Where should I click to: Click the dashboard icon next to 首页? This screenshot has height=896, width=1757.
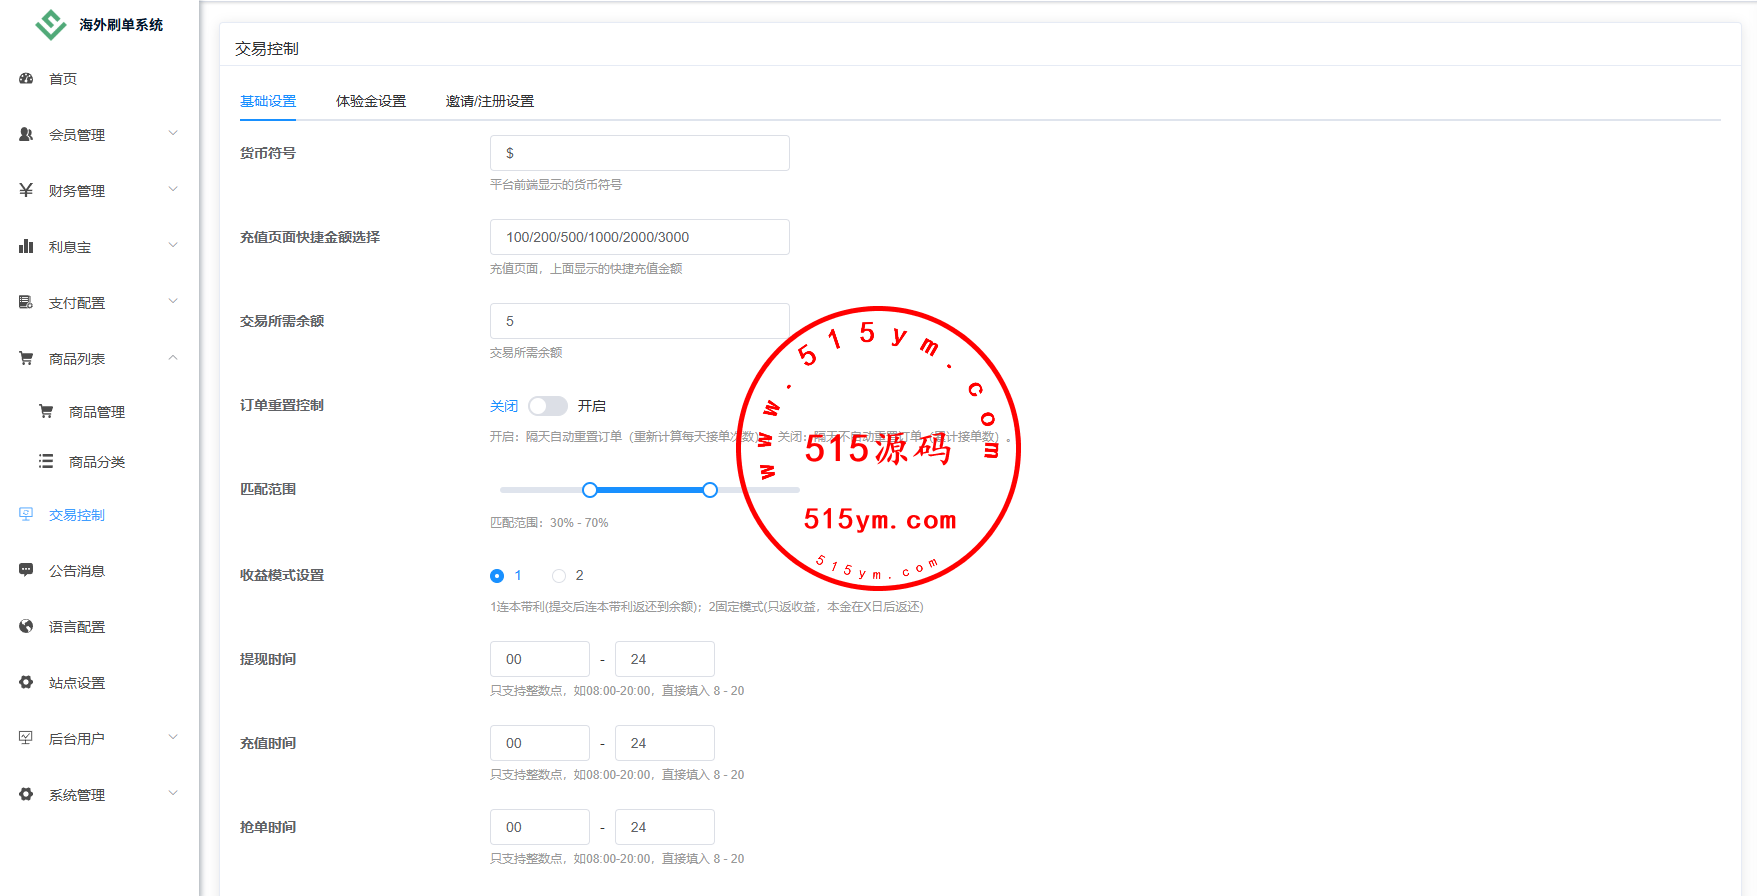click(26, 78)
